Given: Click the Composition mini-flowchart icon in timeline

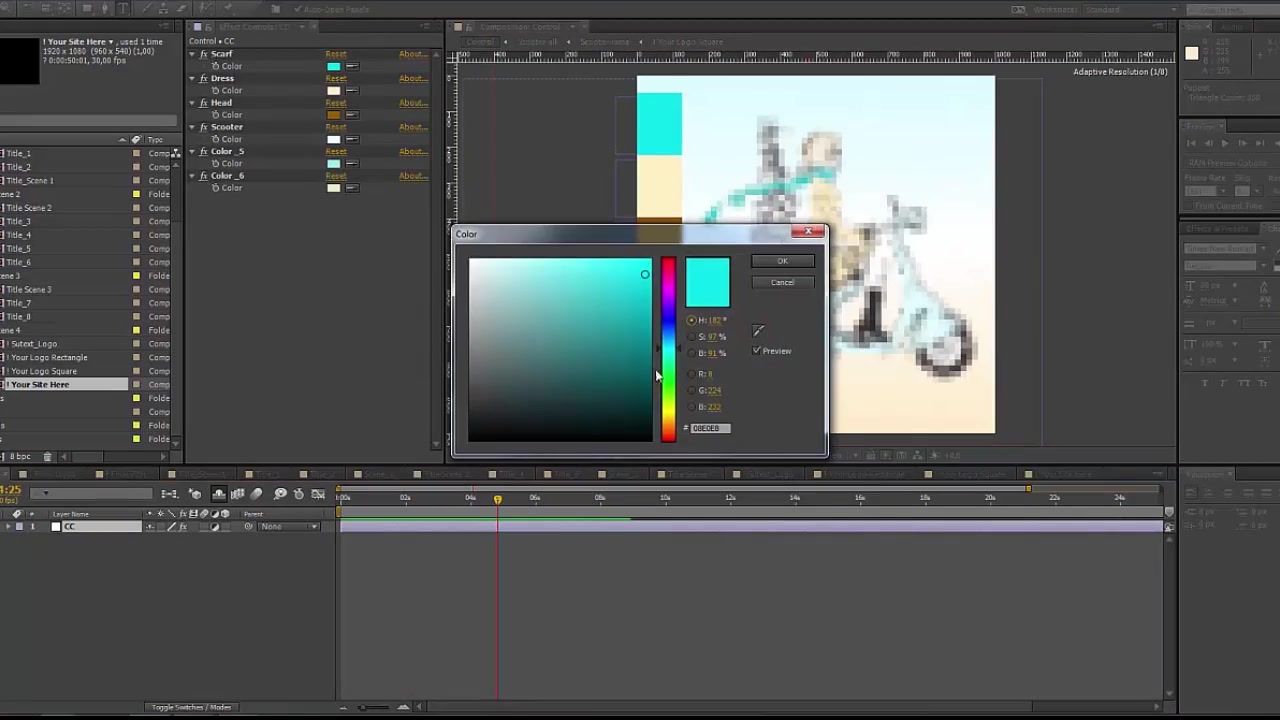Looking at the screenshot, I should coord(169,494).
